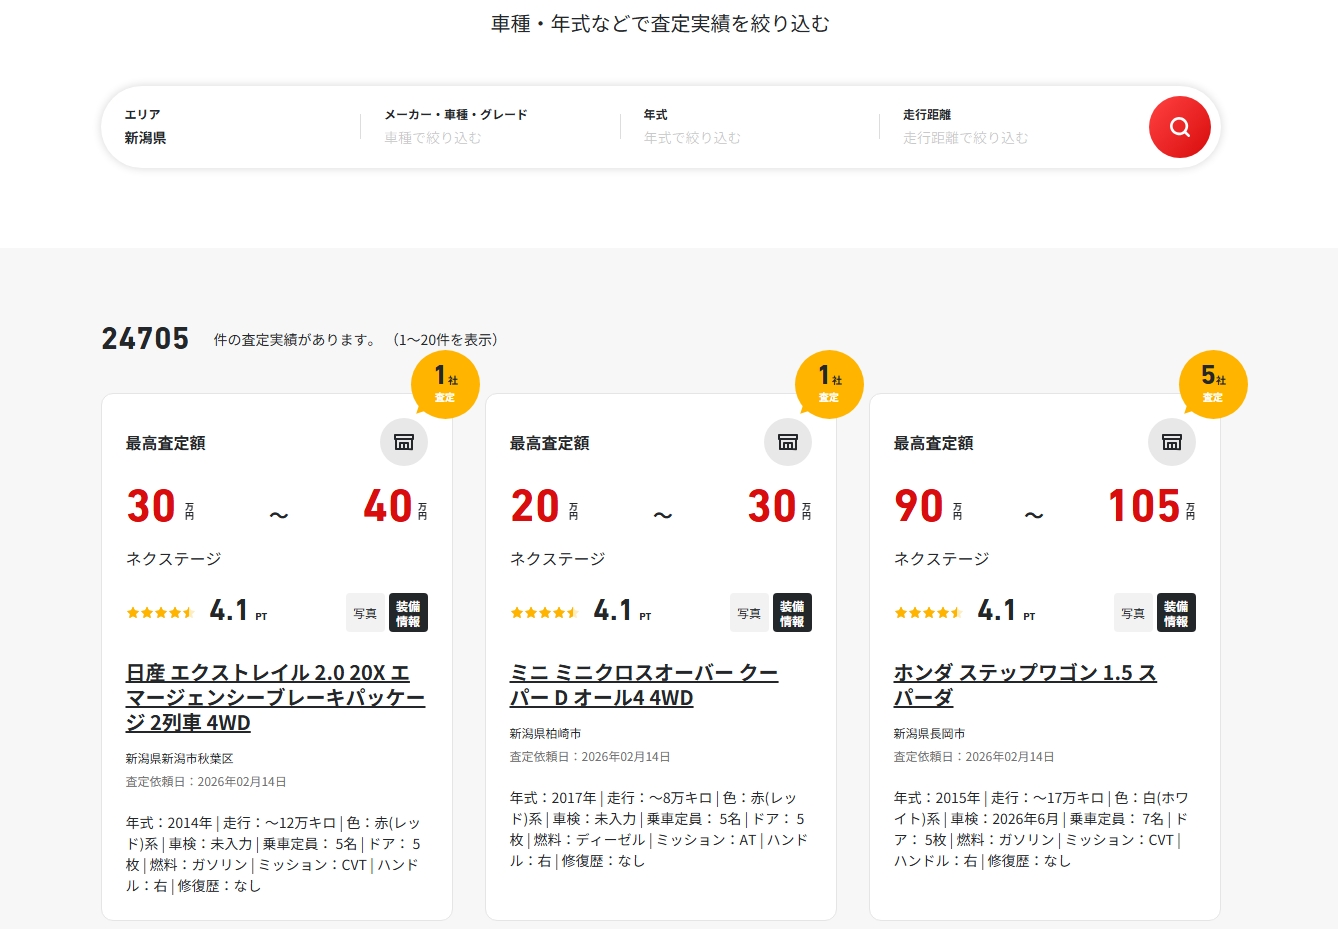Click star rating on Nissan X-Trail card
This screenshot has height=929, width=1338.
[x=160, y=612]
